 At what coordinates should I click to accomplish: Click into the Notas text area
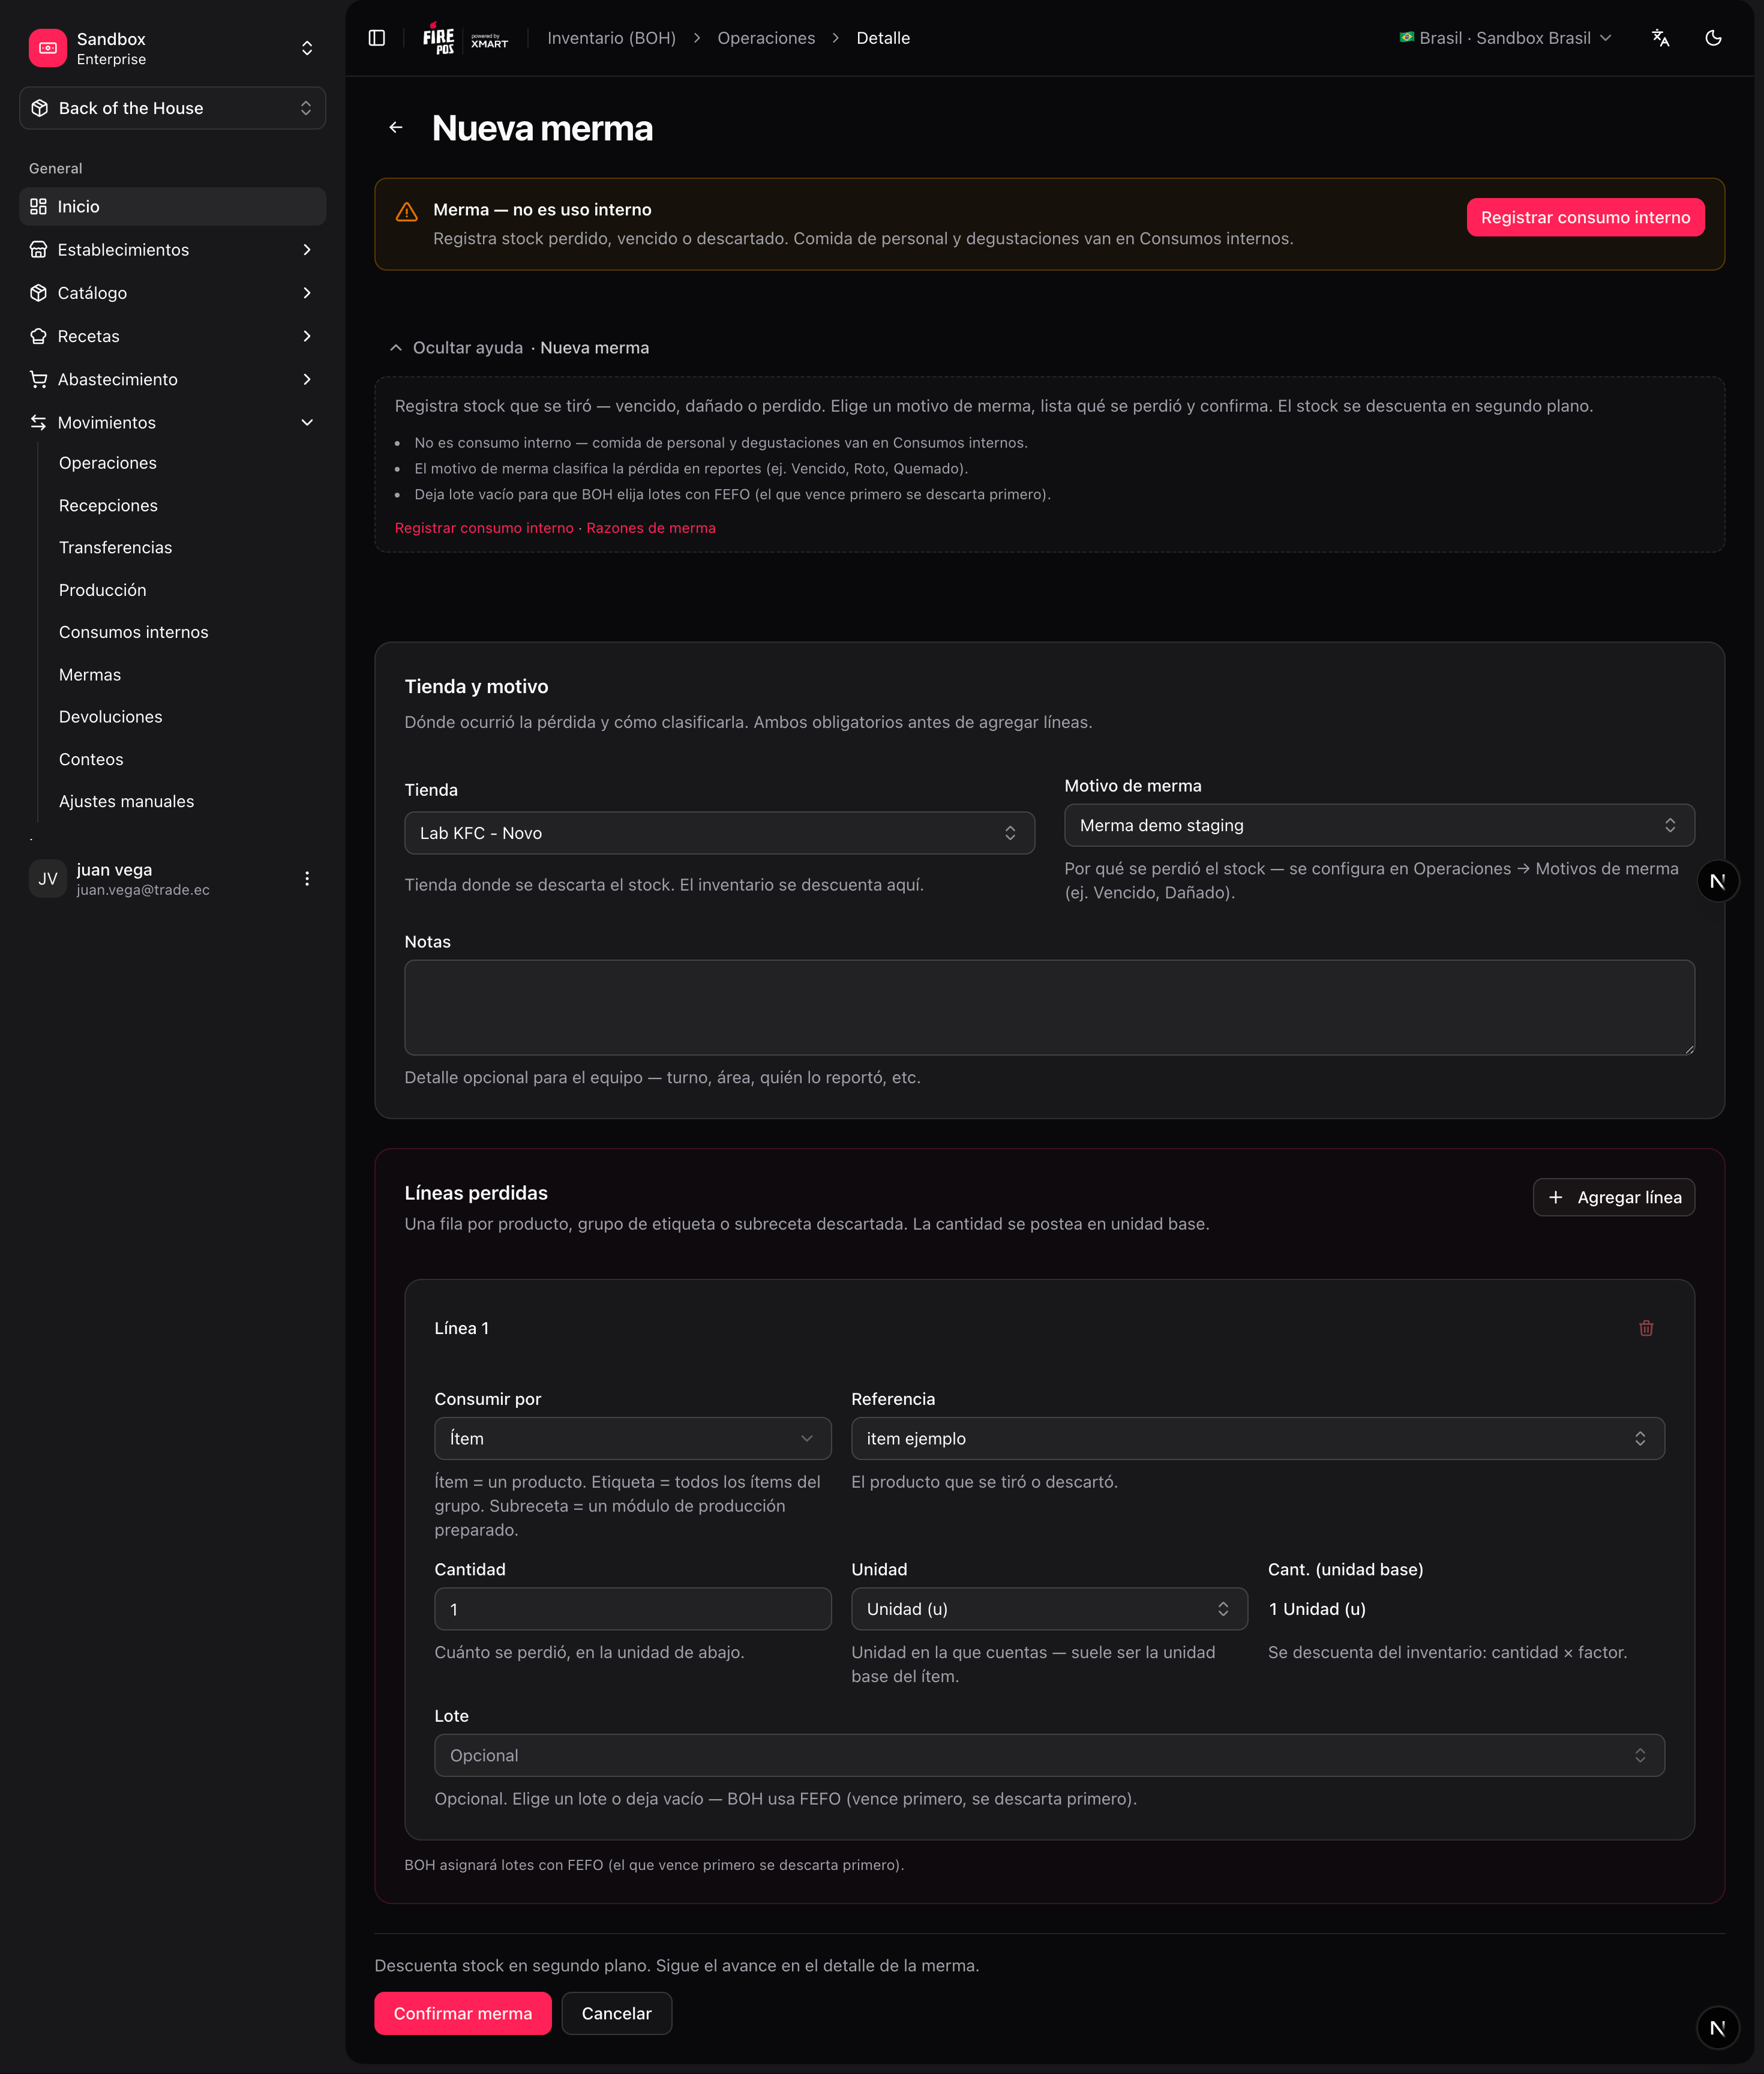point(1049,1008)
